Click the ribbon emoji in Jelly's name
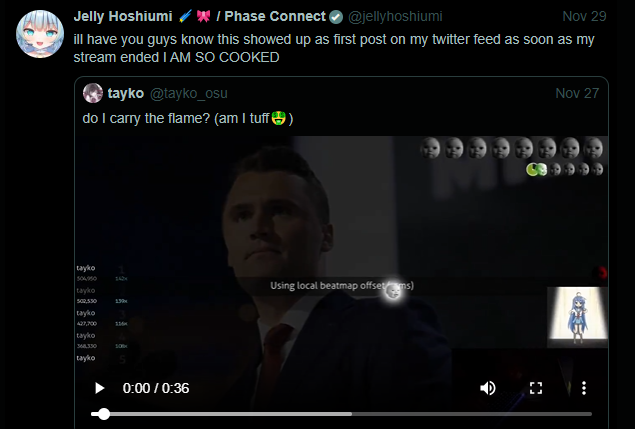The image size is (635, 429). pyautogui.click(x=202, y=17)
